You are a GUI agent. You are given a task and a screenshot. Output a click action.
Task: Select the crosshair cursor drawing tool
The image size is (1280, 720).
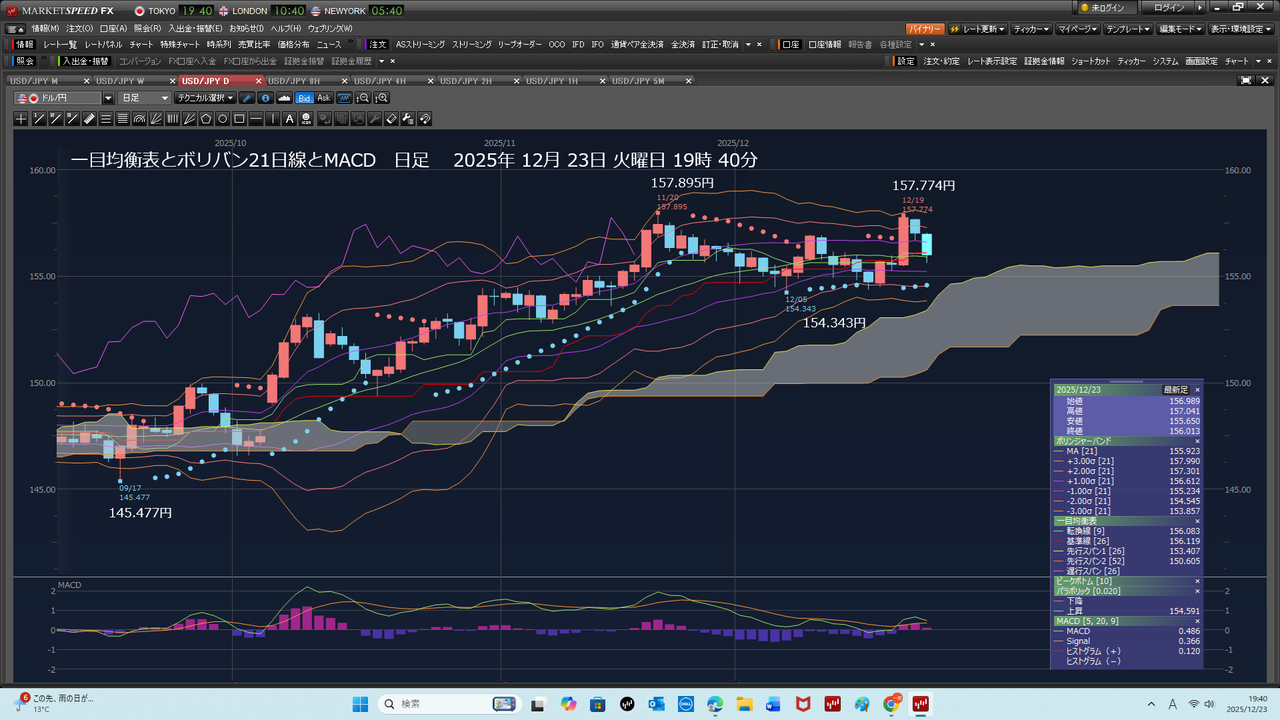click(21, 119)
